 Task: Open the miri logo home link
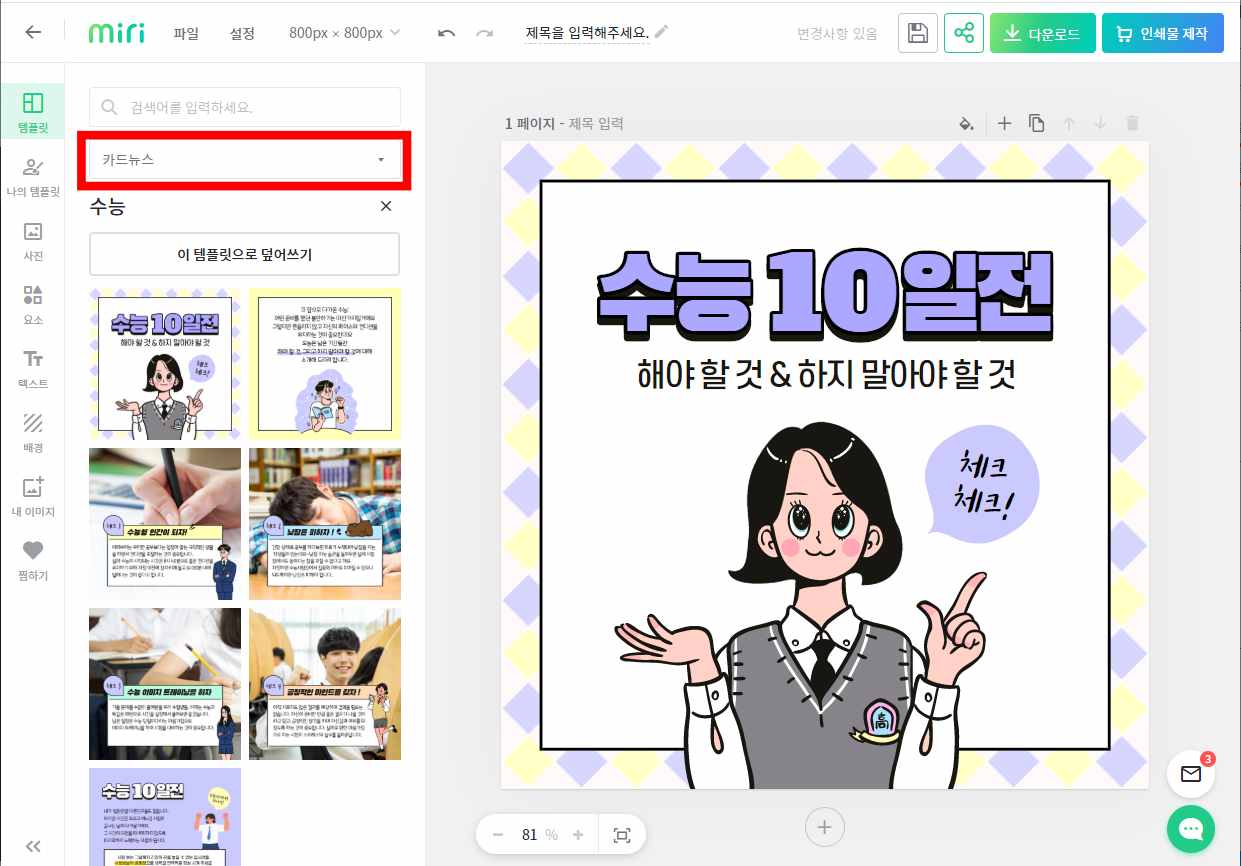pos(115,32)
